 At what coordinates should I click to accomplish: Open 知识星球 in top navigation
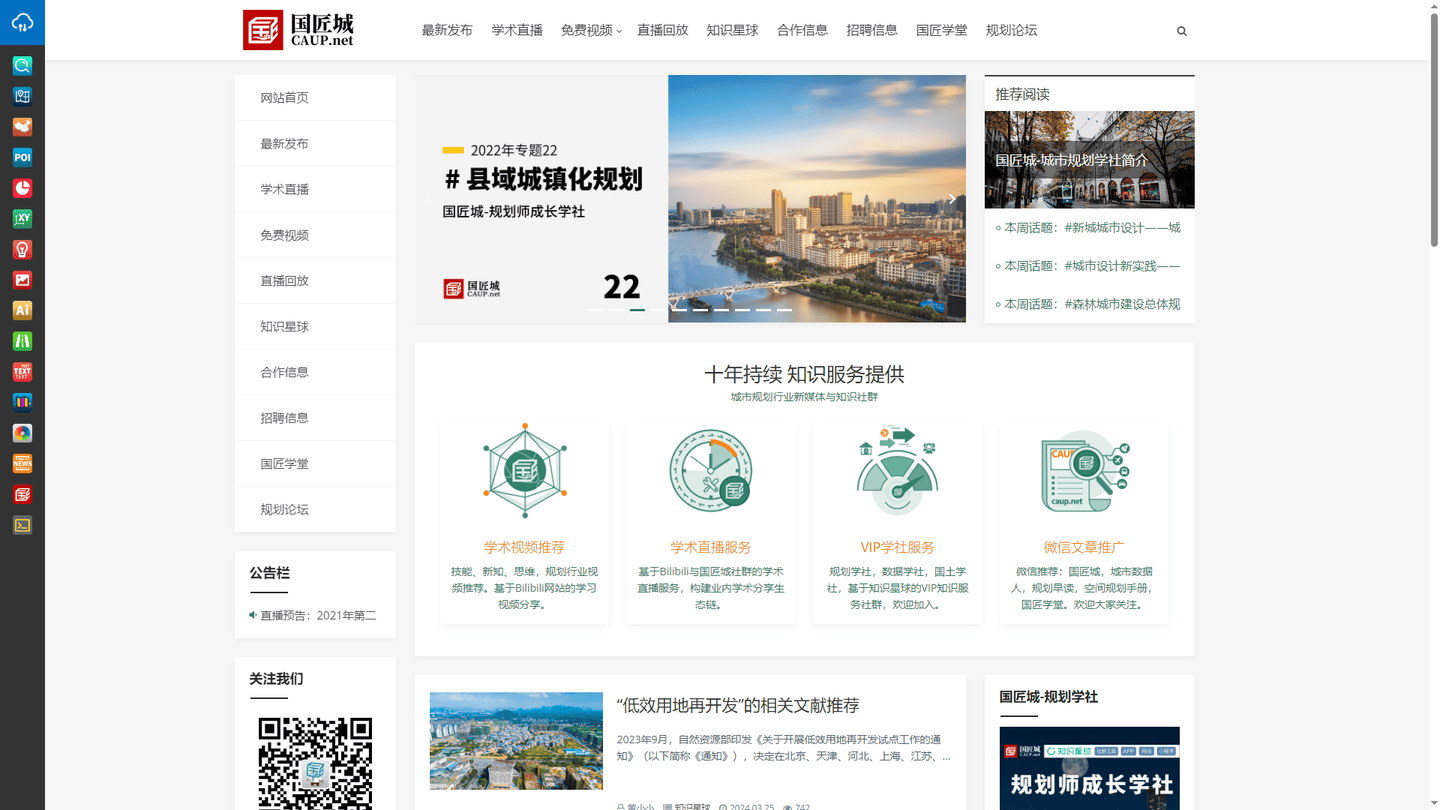pos(733,30)
